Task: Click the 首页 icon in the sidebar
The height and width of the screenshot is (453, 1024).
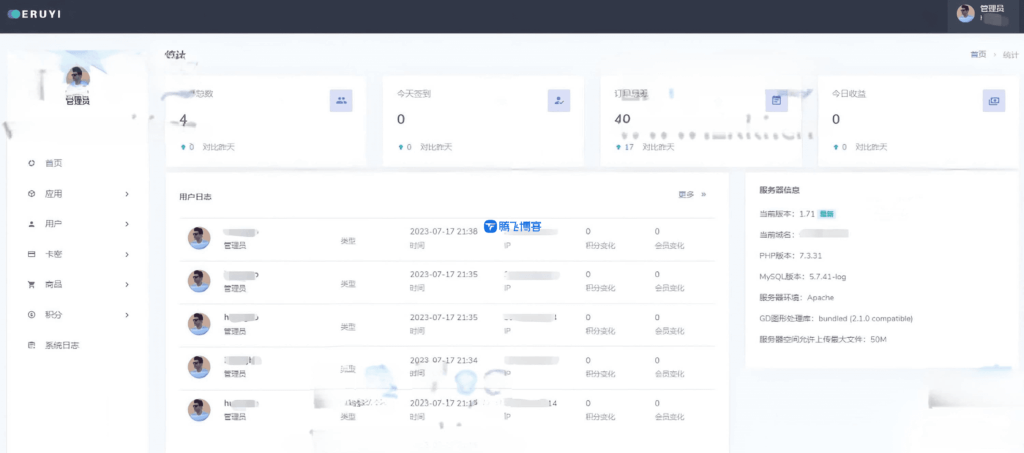Action: click(31, 163)
